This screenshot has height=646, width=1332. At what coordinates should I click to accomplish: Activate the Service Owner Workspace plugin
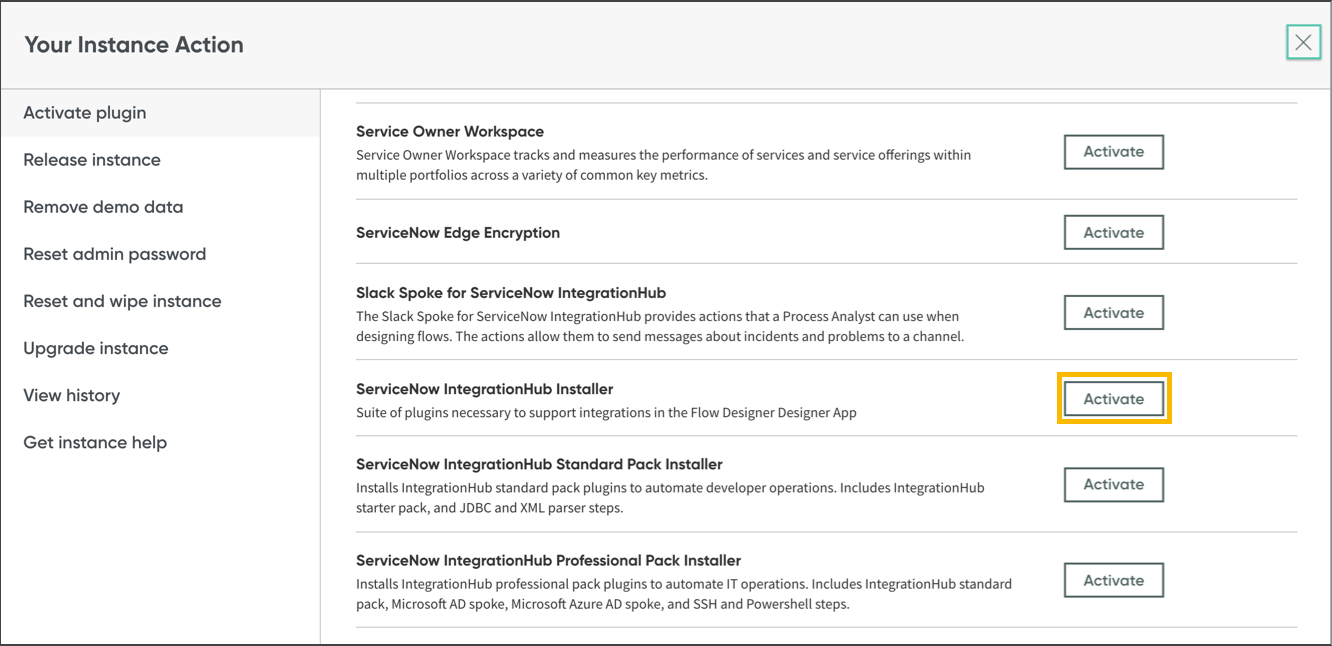click(x=1113, y=151)
